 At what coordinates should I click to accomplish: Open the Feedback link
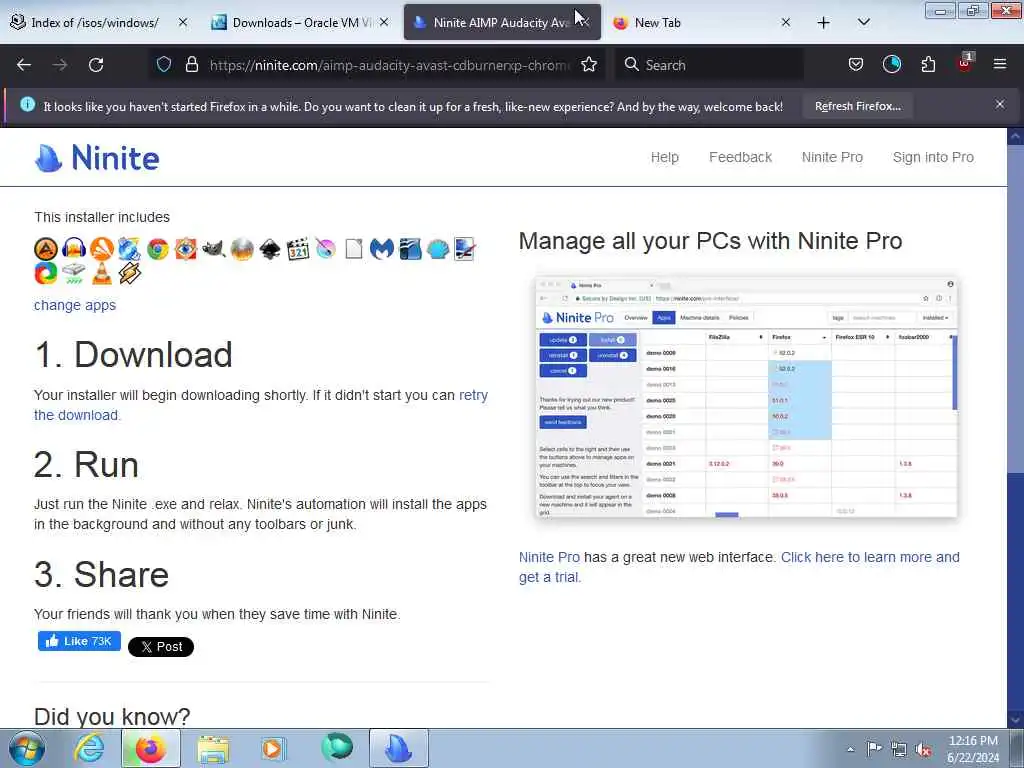pyautogui.click(x=741, y=157)
